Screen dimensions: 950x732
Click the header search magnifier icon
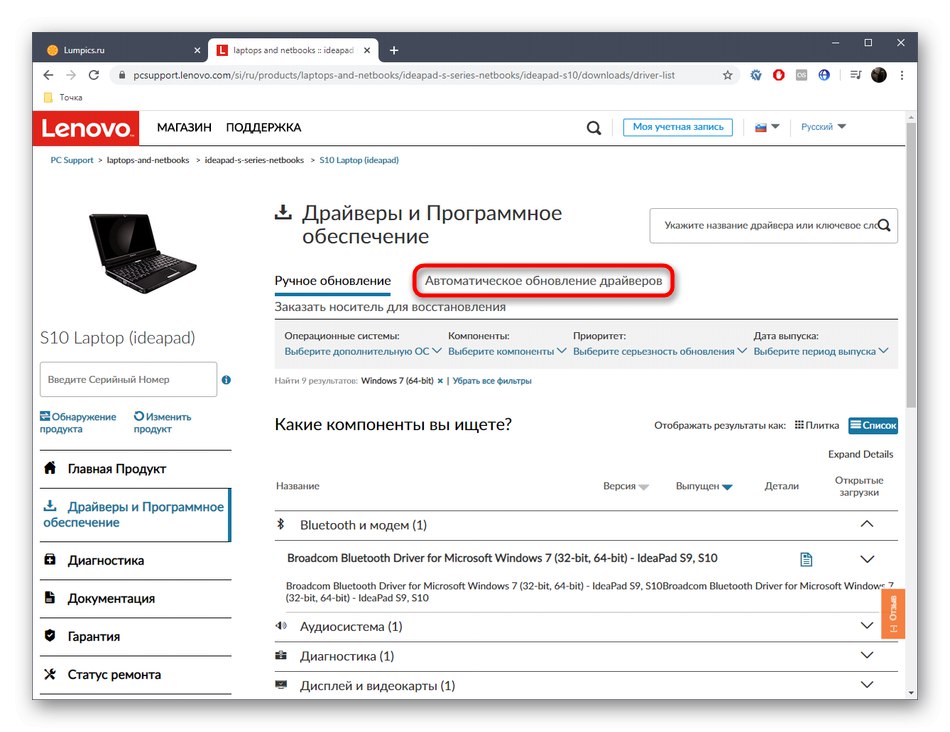pyautogui.click(x=594, y=128)
